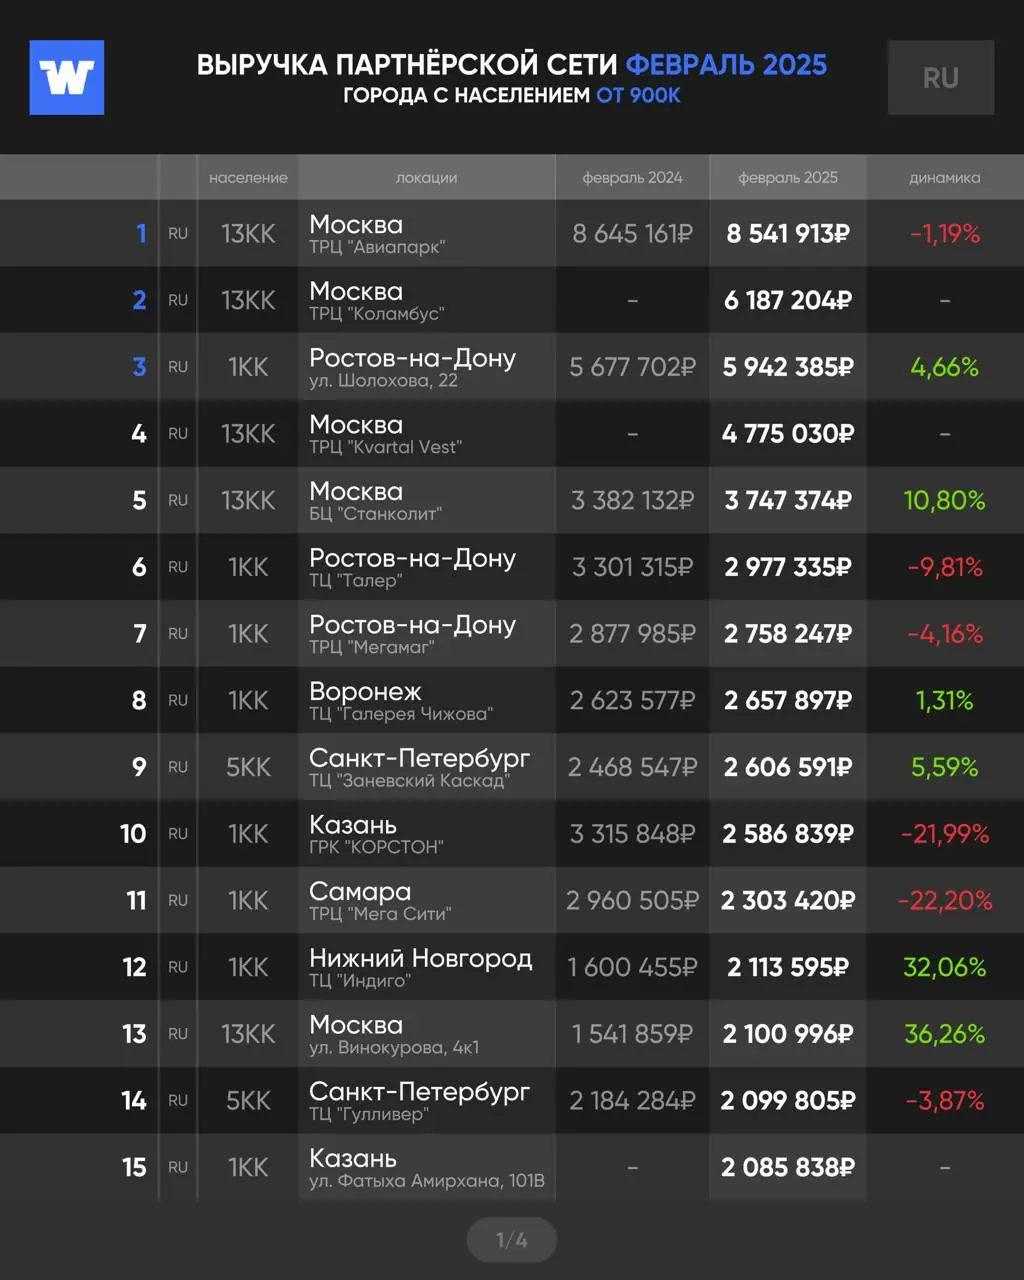
Task: Select the RU region badge in the header
Action: (x=941, y=77)
